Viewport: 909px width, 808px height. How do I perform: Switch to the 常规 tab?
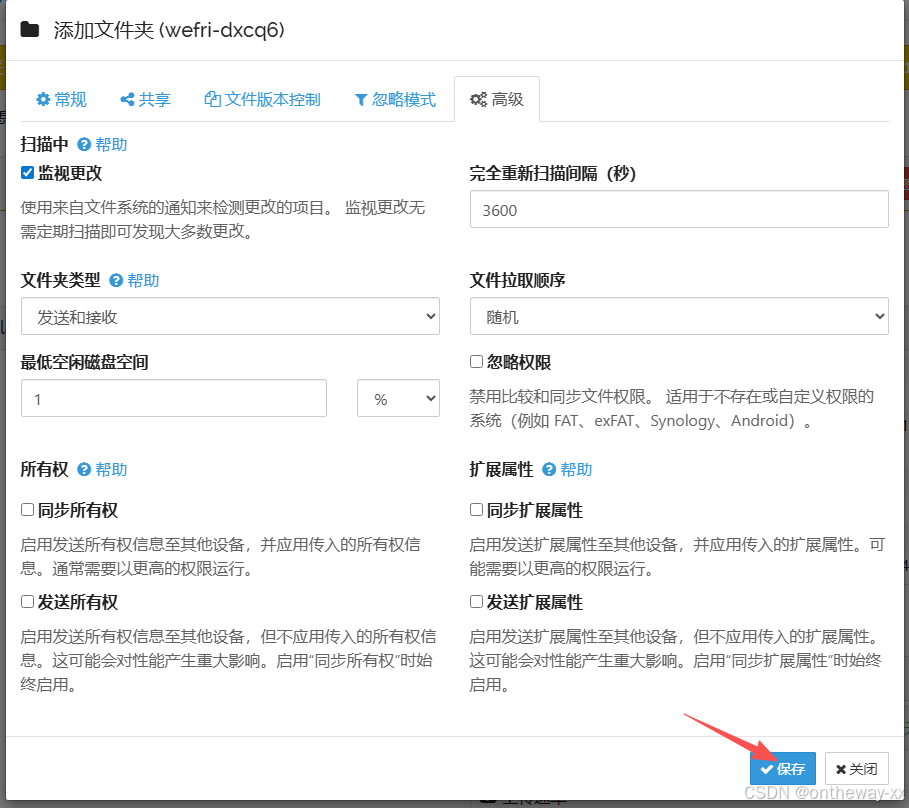coord(60,99)
